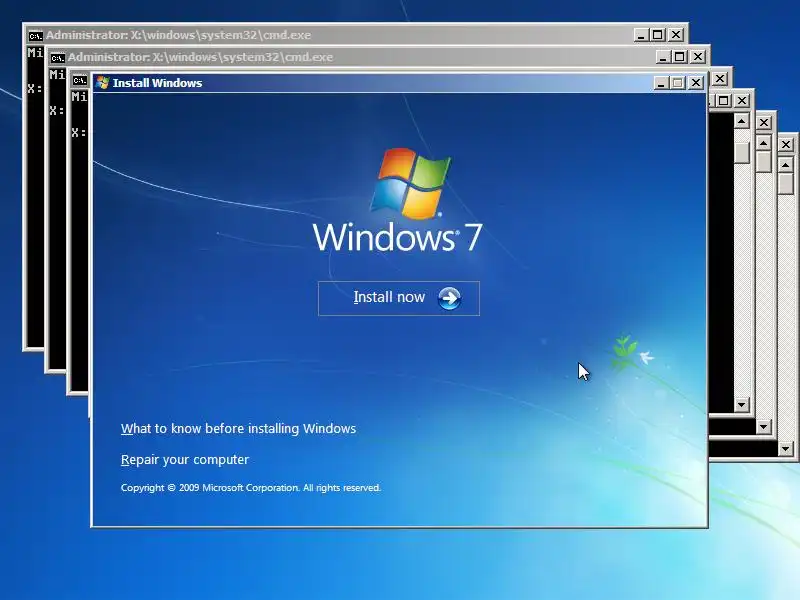Viewport: 800px width, 600px height.
Task: Minimize the Install Windows window
Action: (x=661, y=83)
